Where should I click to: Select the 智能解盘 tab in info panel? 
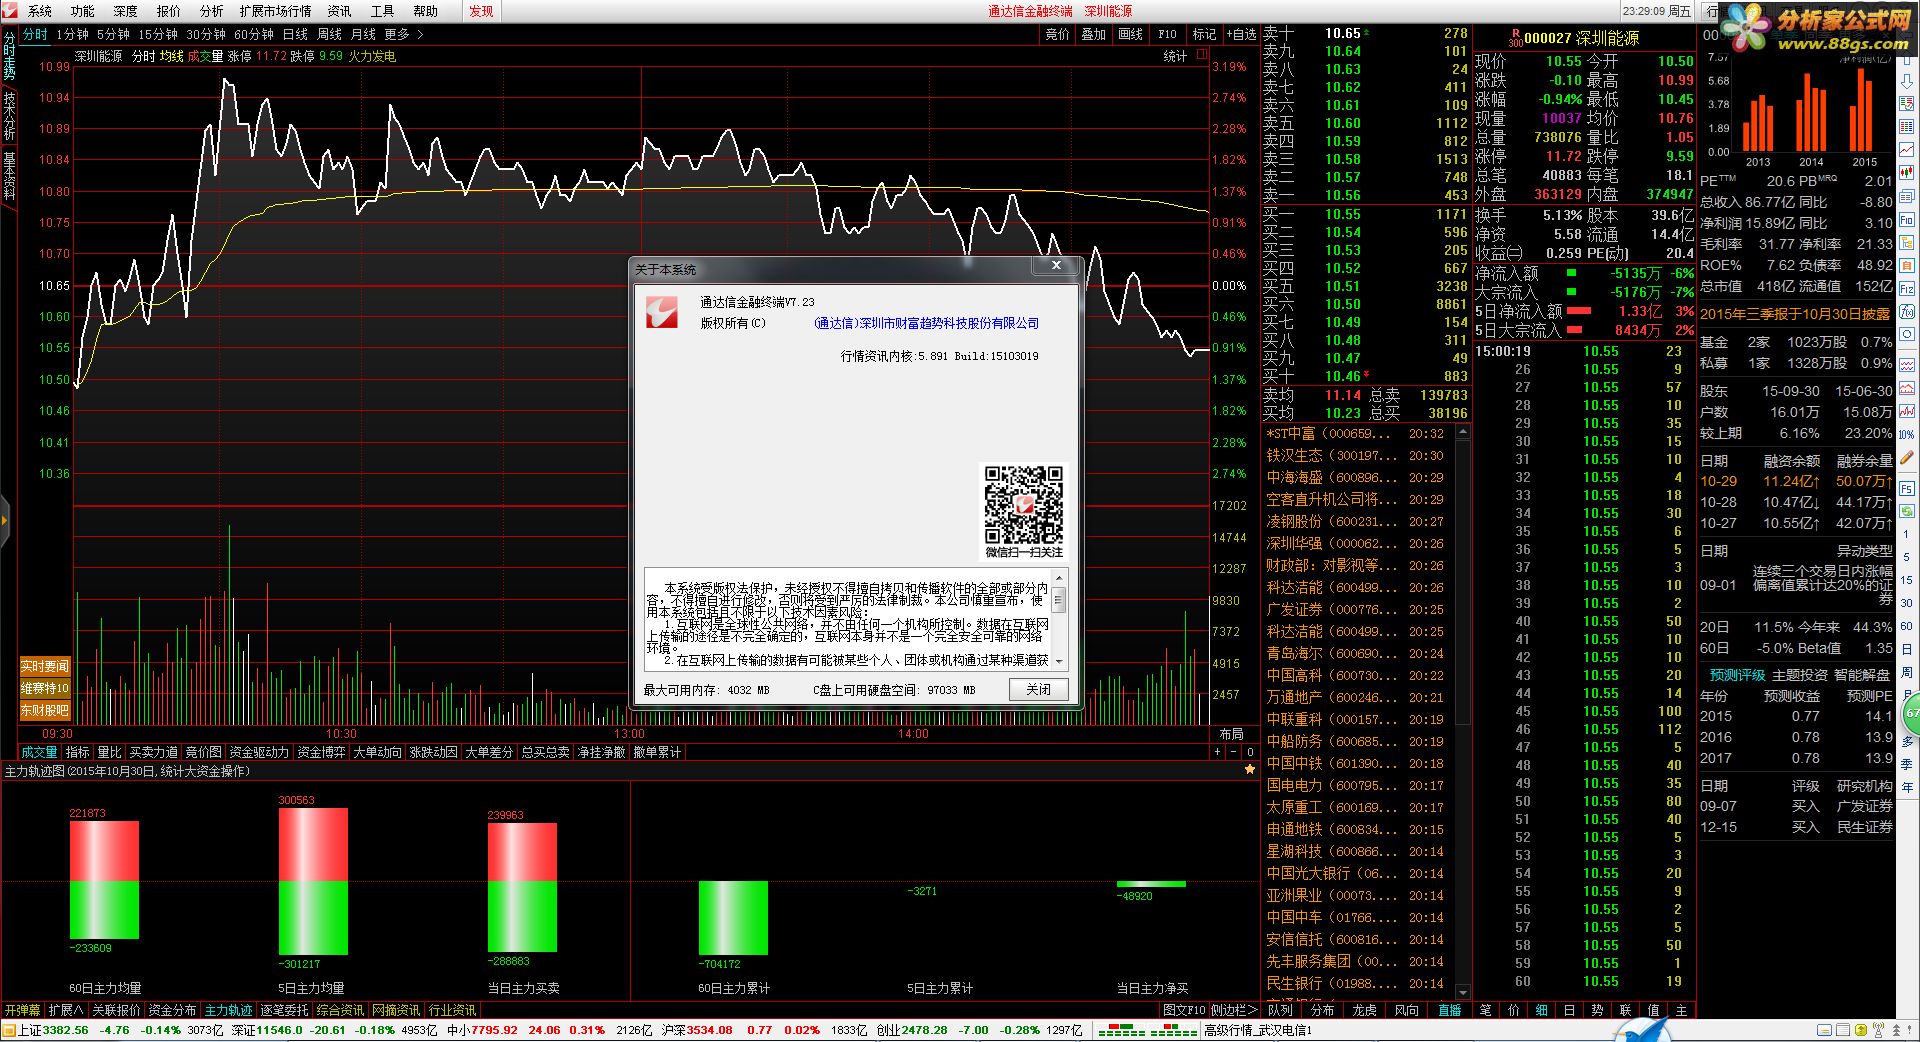1861,675
